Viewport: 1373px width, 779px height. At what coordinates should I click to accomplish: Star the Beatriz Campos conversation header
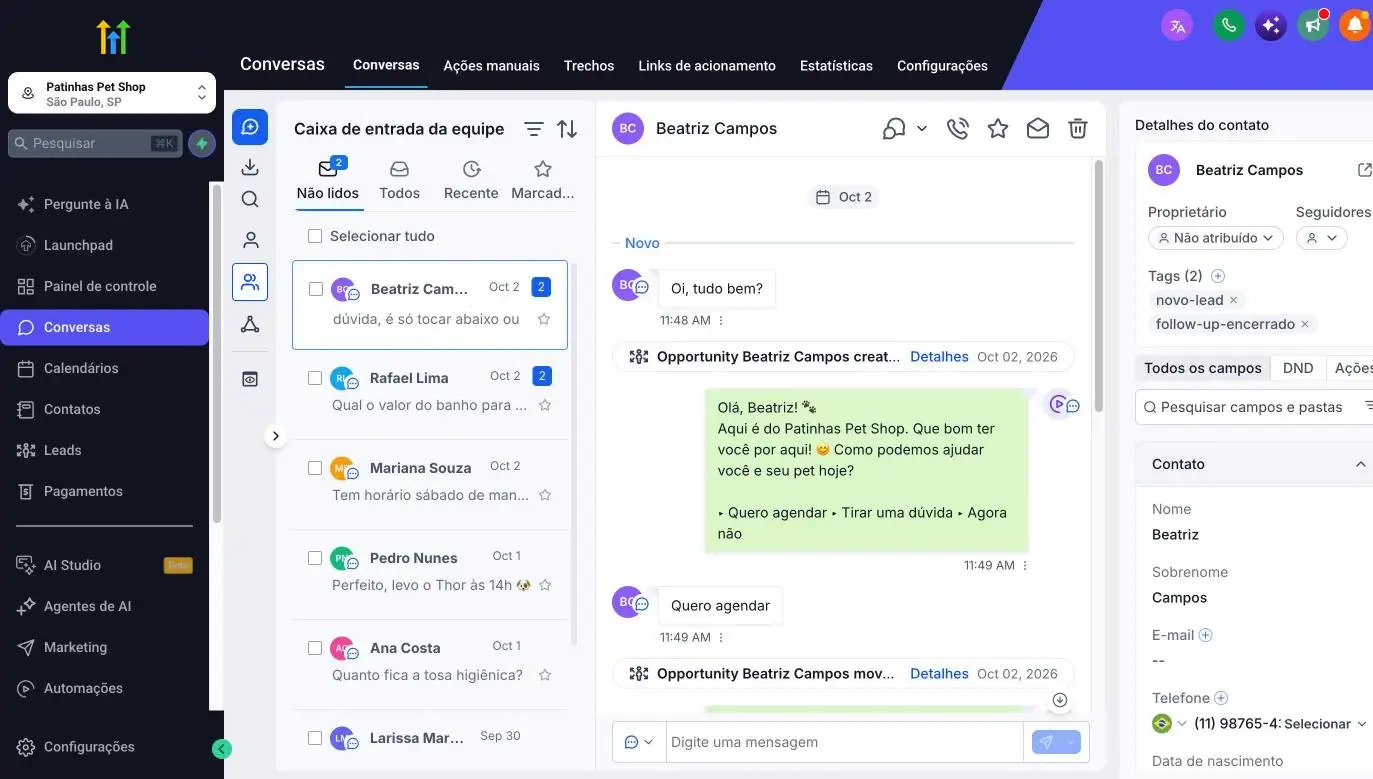tap(998, 128)
